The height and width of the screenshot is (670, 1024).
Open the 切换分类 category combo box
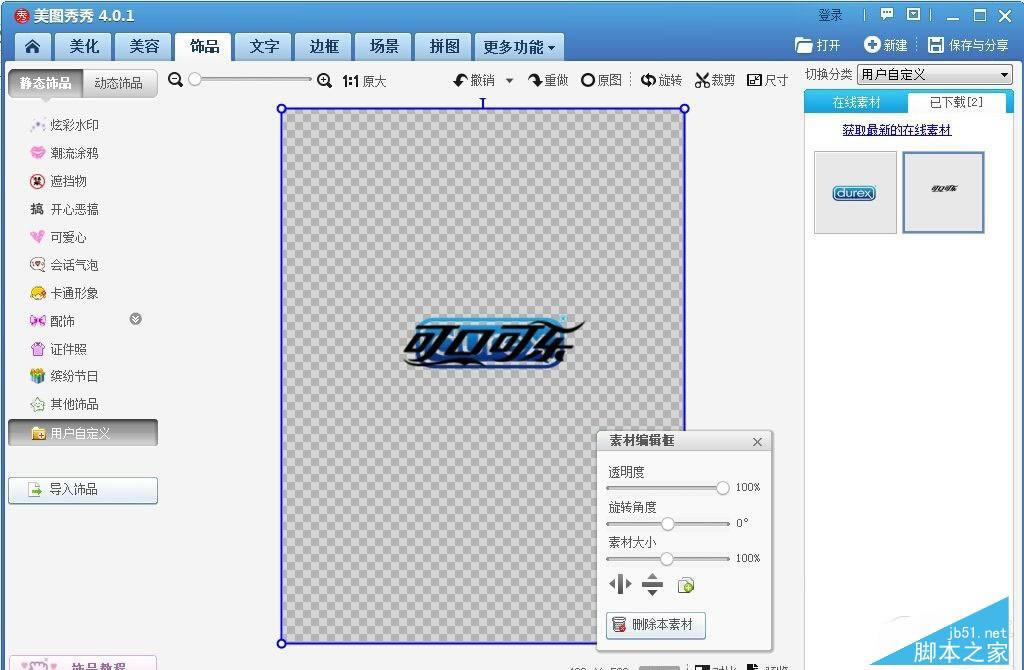[x=935, y=75]
